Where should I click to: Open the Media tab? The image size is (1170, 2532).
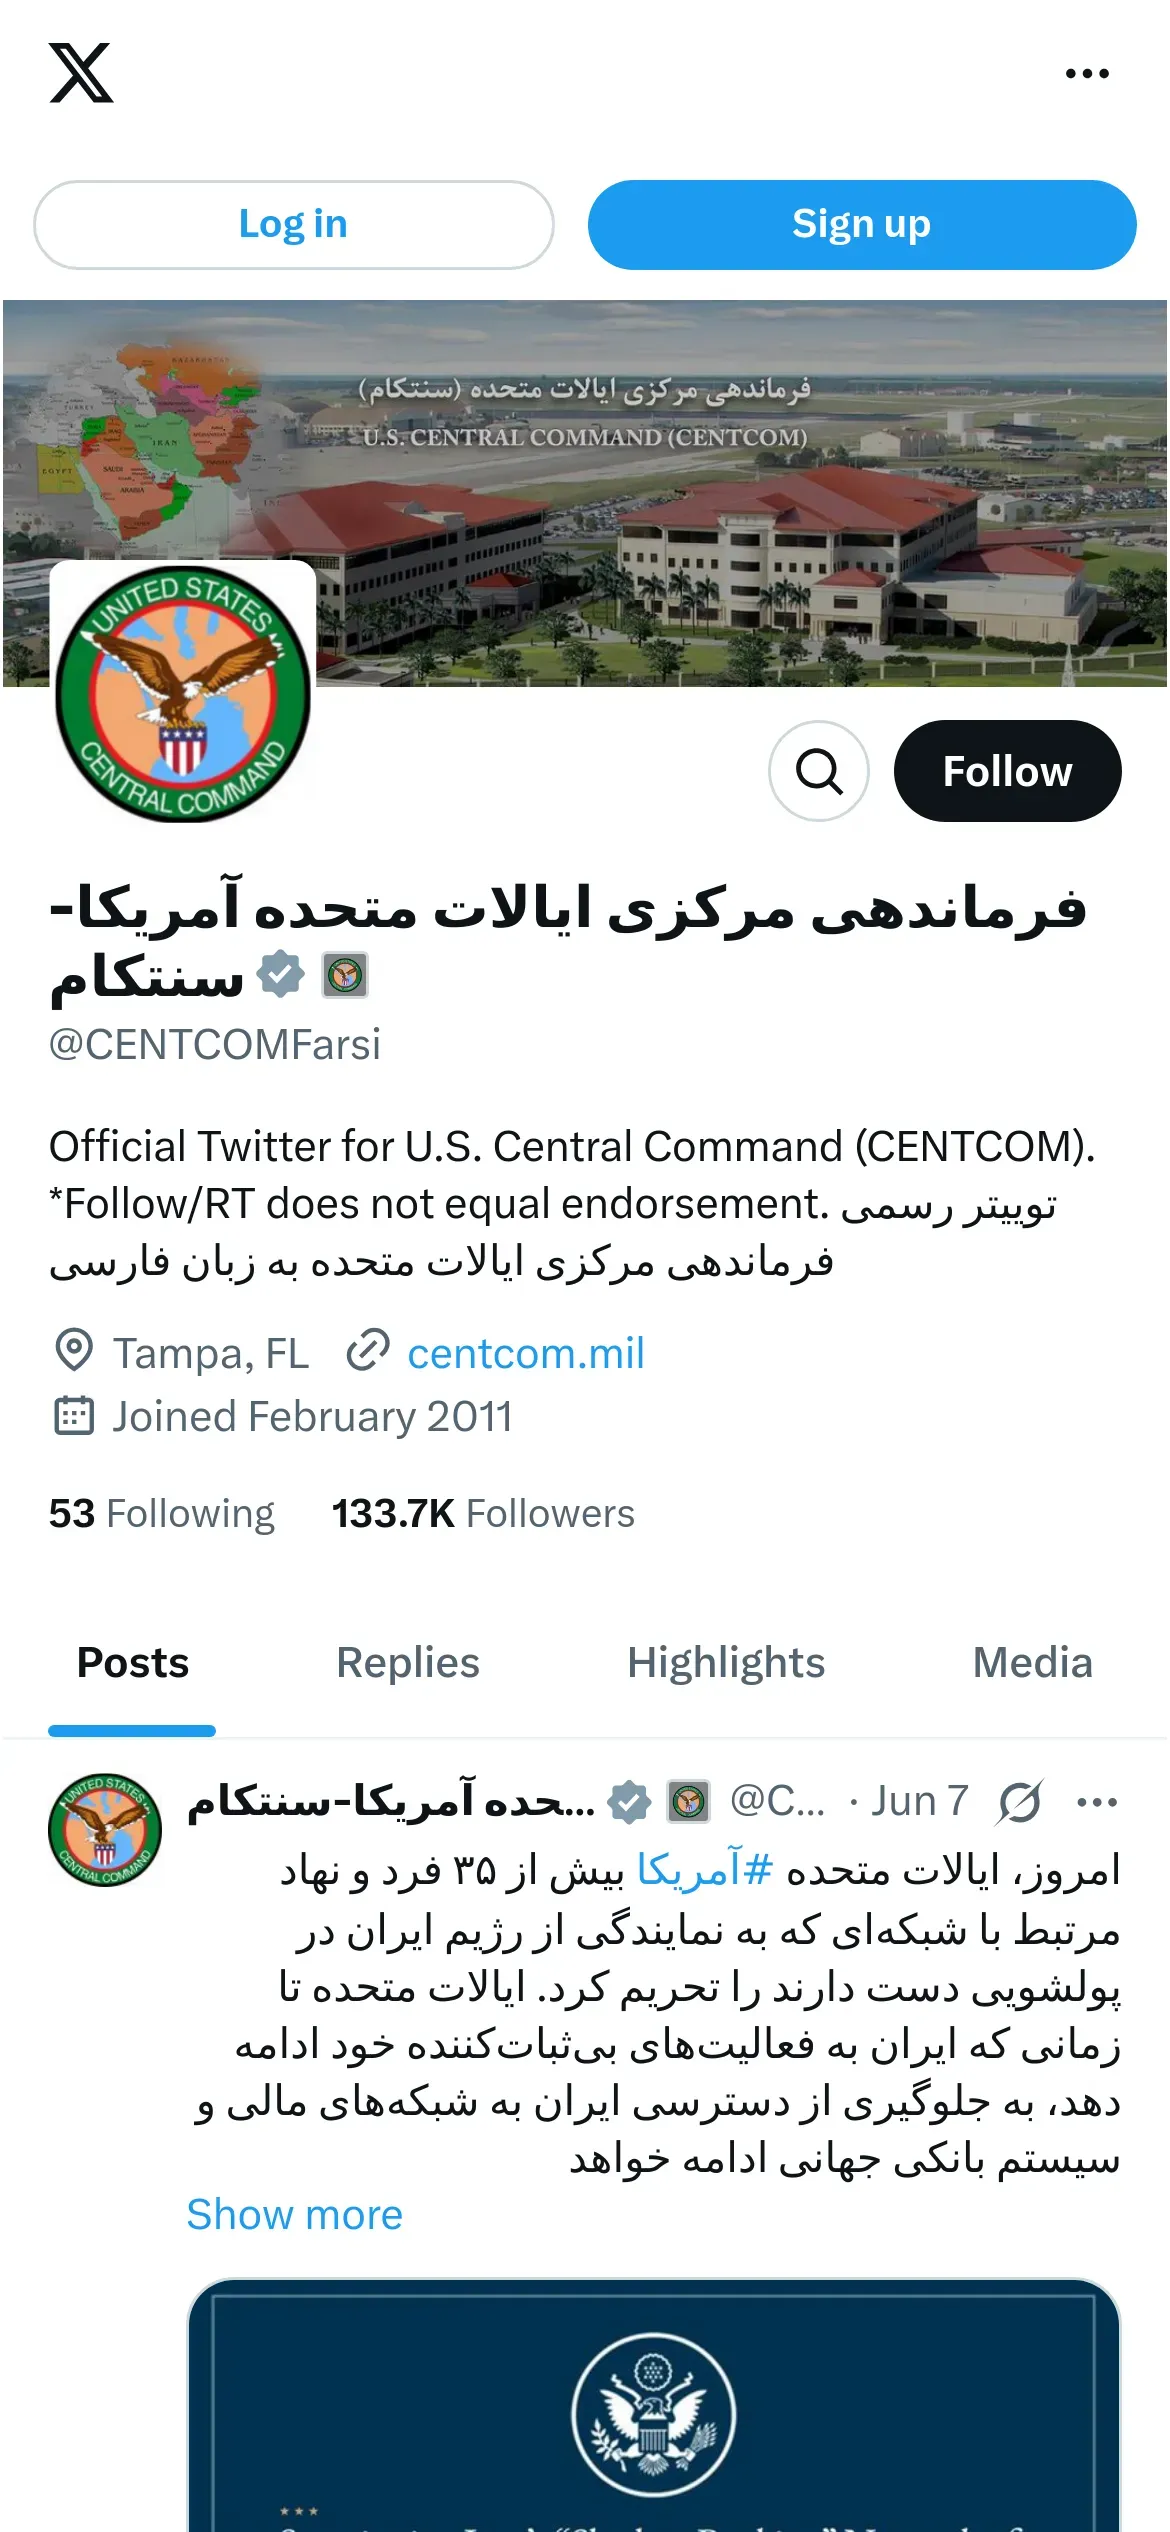click(x=1033, y=1663)
